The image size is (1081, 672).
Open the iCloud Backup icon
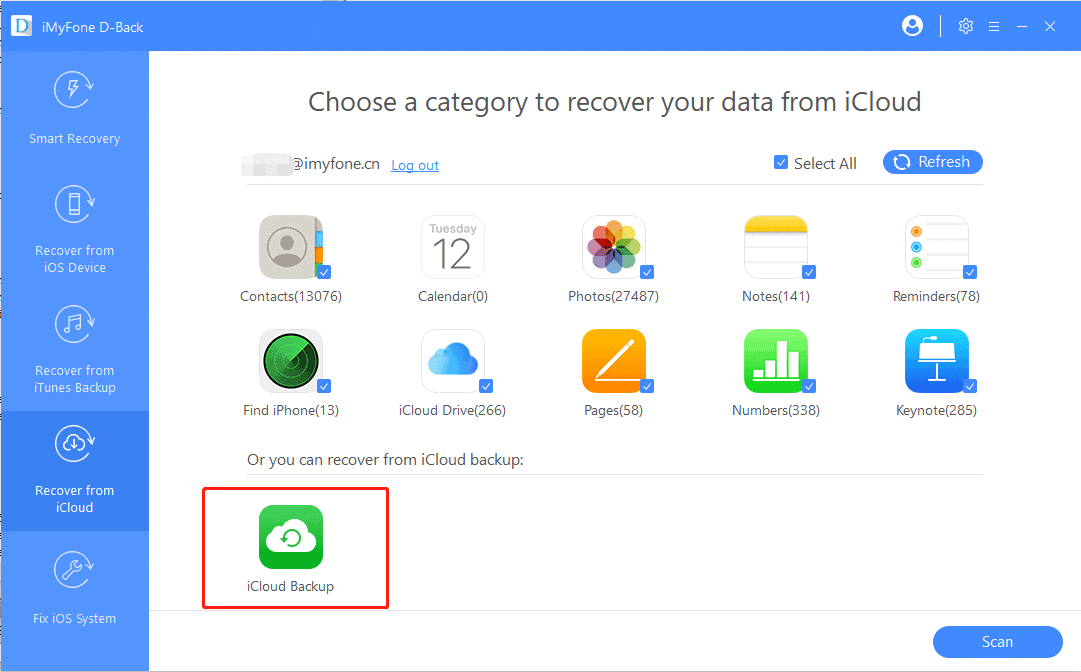[291, 537]
